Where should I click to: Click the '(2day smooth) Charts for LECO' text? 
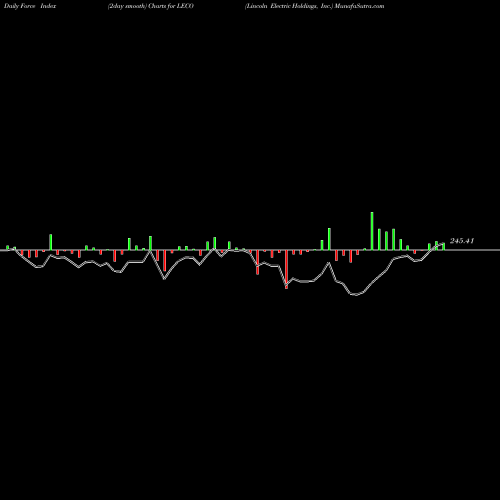tap(151, 6)
